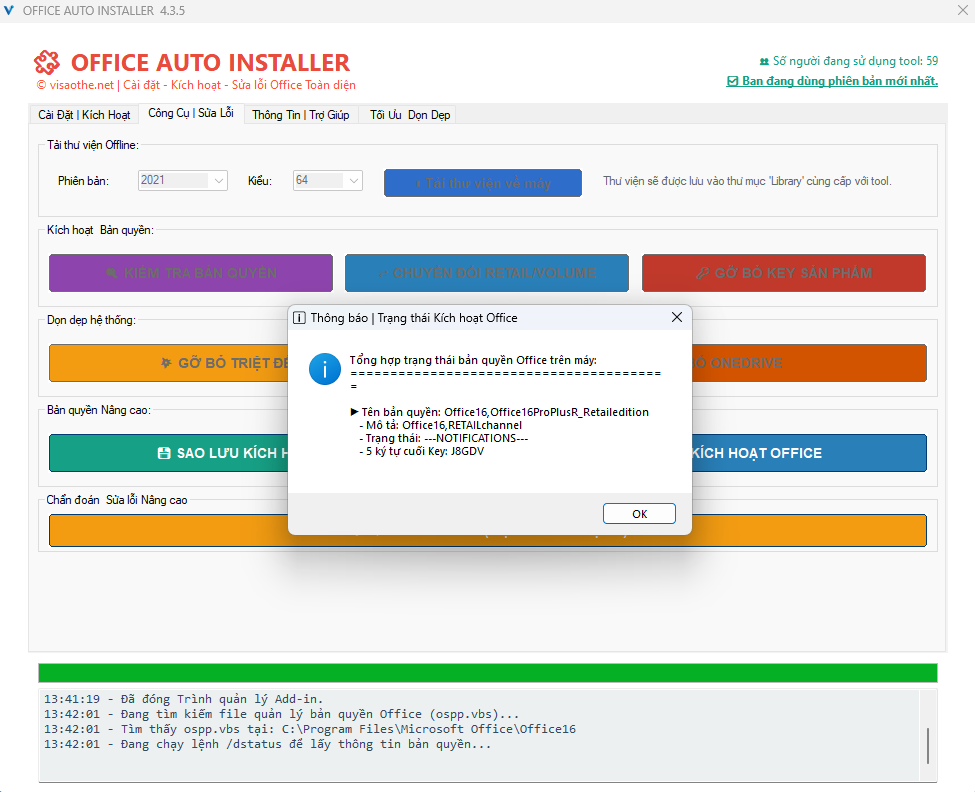This screenshot has width=975, height=792.
Task: Click '5 ký tự cuối Key: J8GDV' text
Action: [422, 451]
